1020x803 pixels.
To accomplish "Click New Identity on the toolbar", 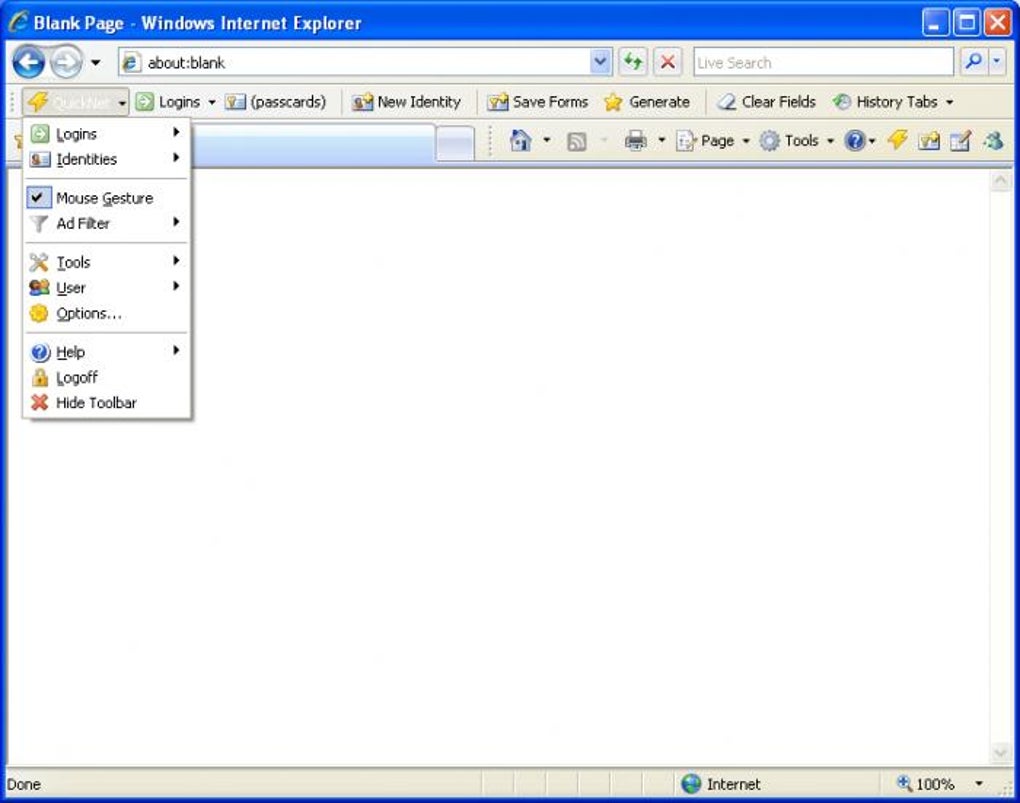I will [x=407, y=102].
